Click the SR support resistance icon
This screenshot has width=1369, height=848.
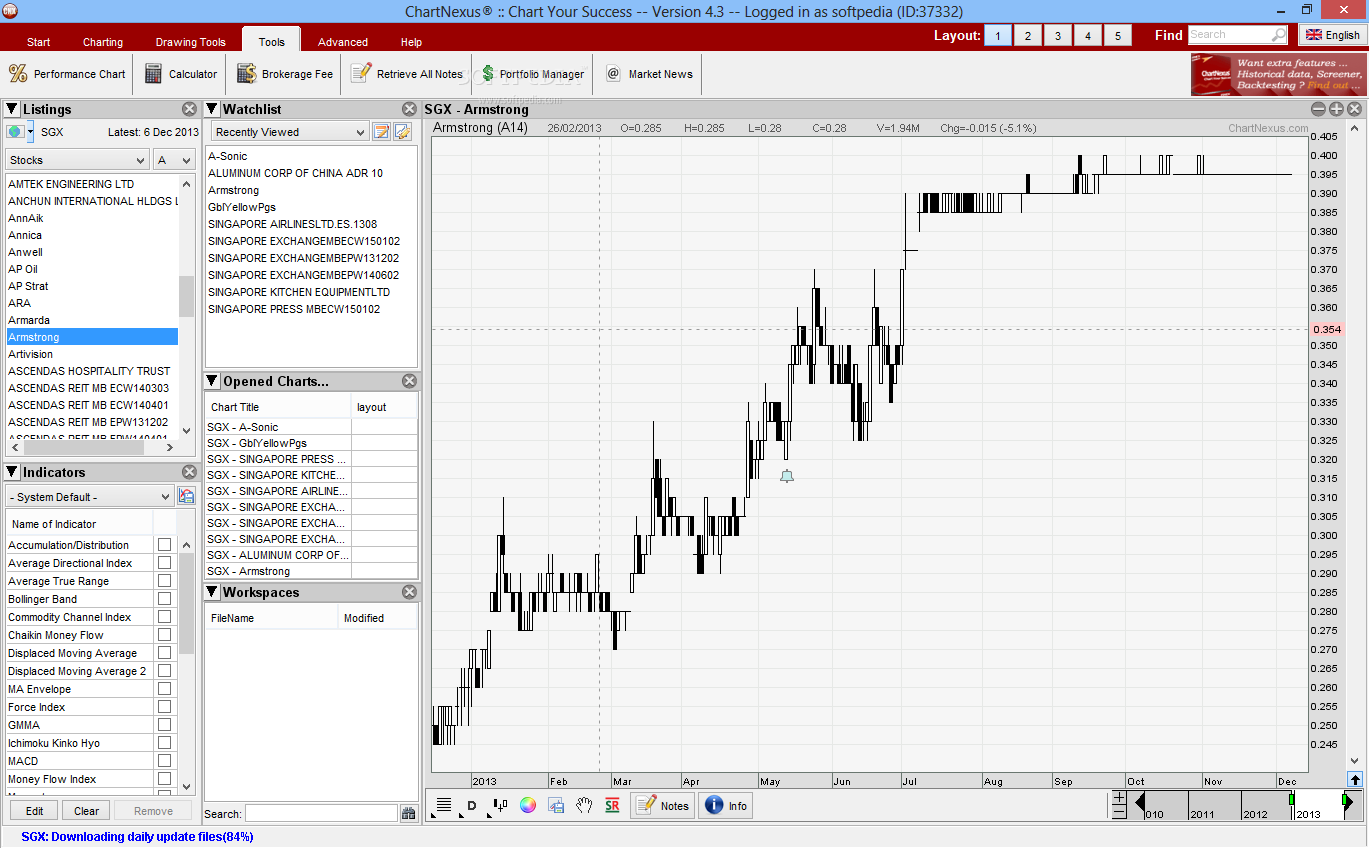tap(612, 805)
